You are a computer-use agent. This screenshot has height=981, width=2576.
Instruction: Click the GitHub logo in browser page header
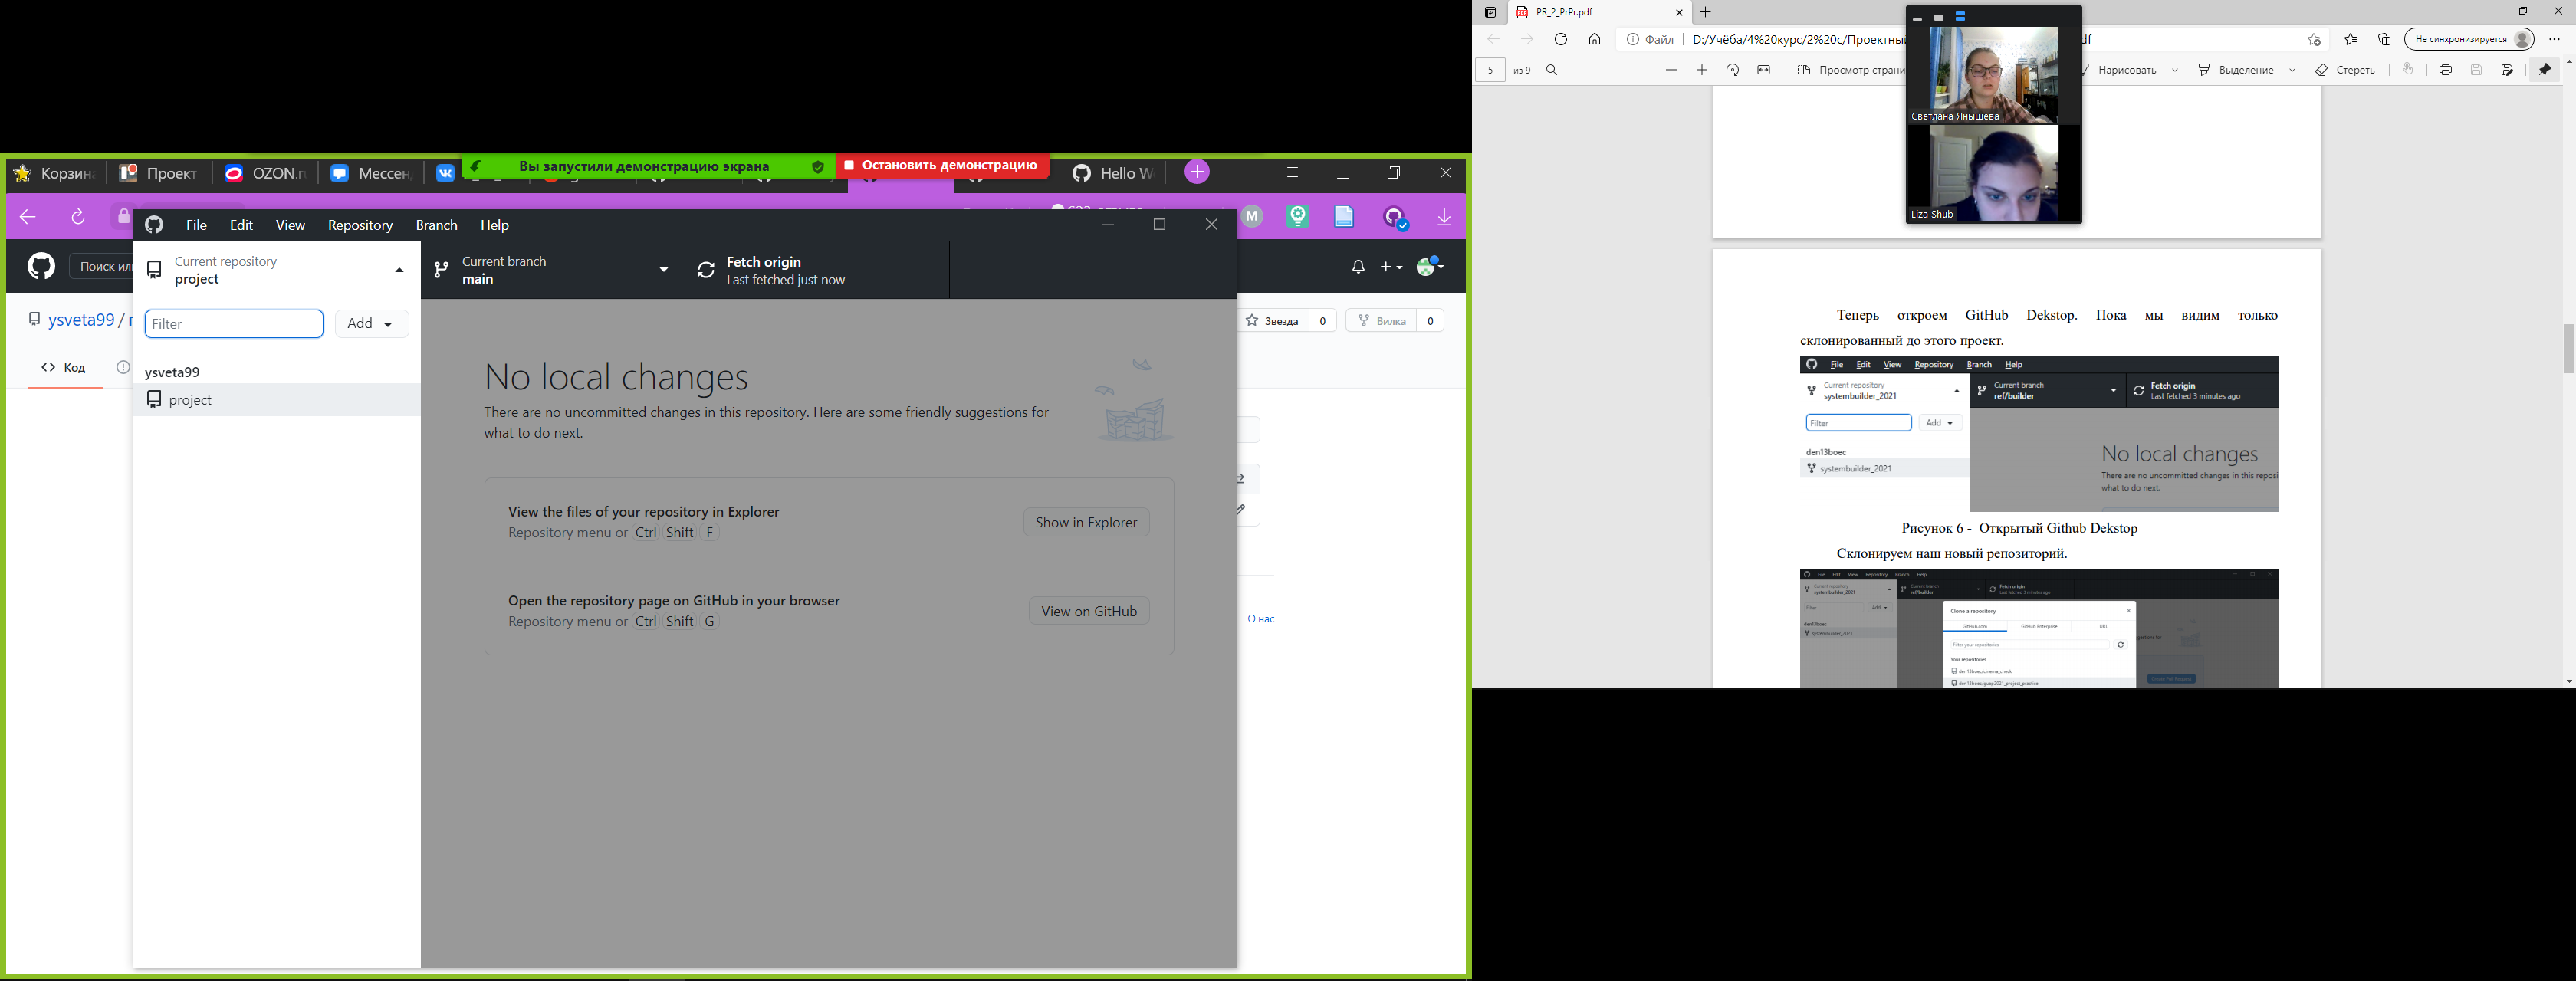click(41, 266)
